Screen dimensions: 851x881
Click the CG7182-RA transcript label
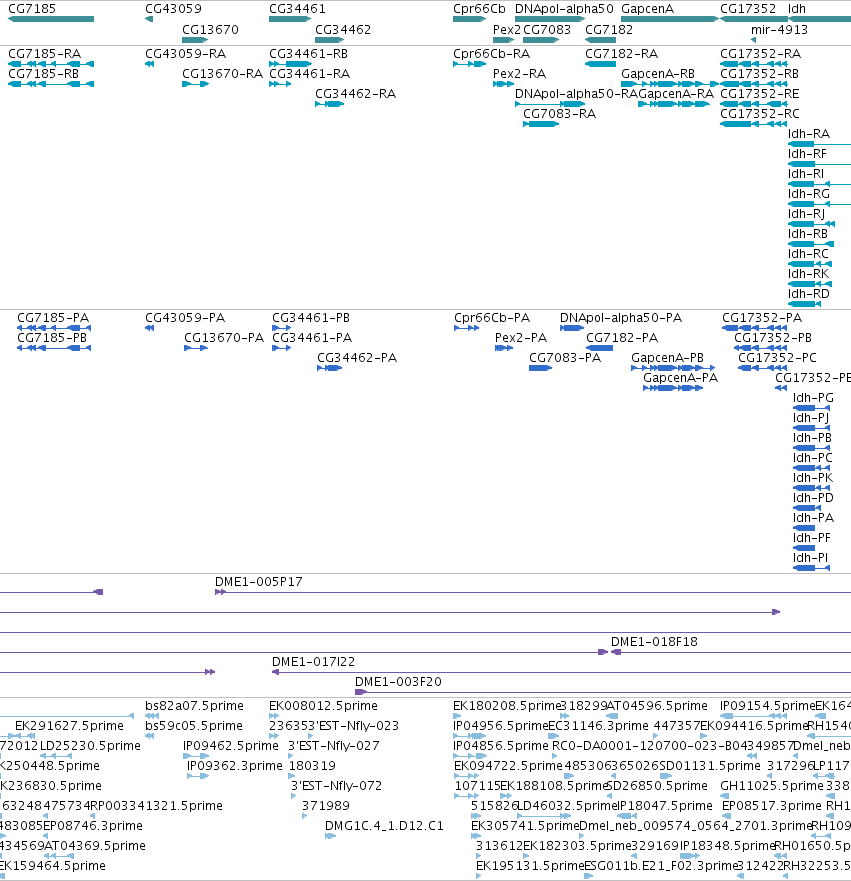pyautogui.click(x=621, y=54)
